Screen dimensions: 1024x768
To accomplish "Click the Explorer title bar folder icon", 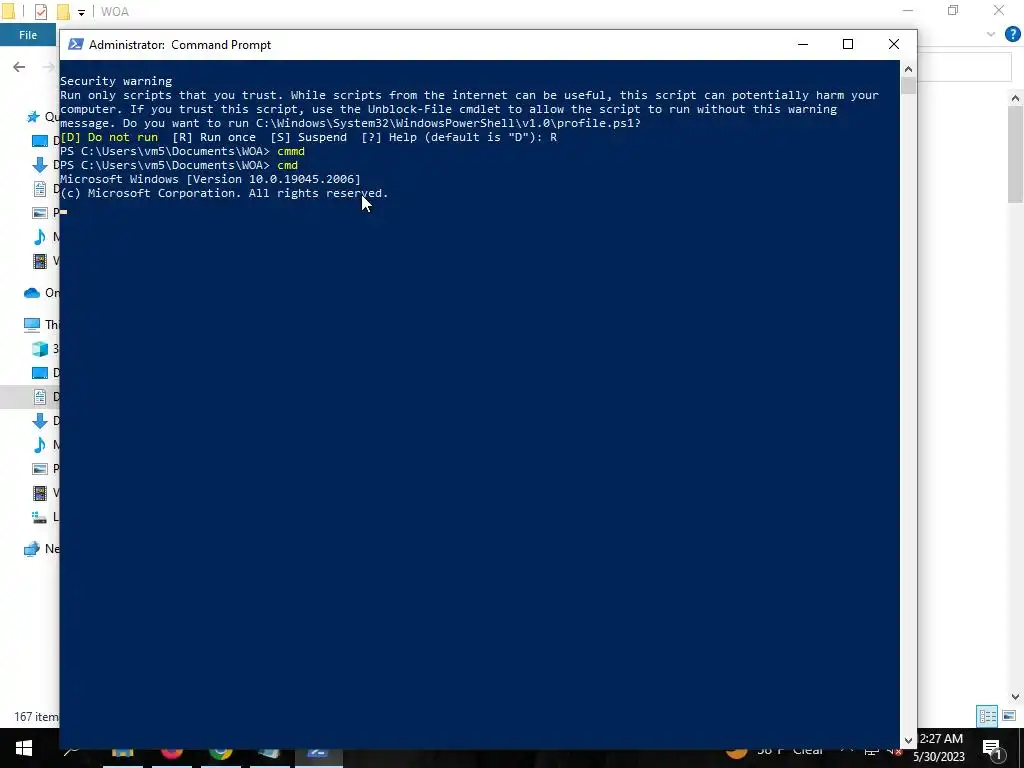I will [x=8, y=11].
